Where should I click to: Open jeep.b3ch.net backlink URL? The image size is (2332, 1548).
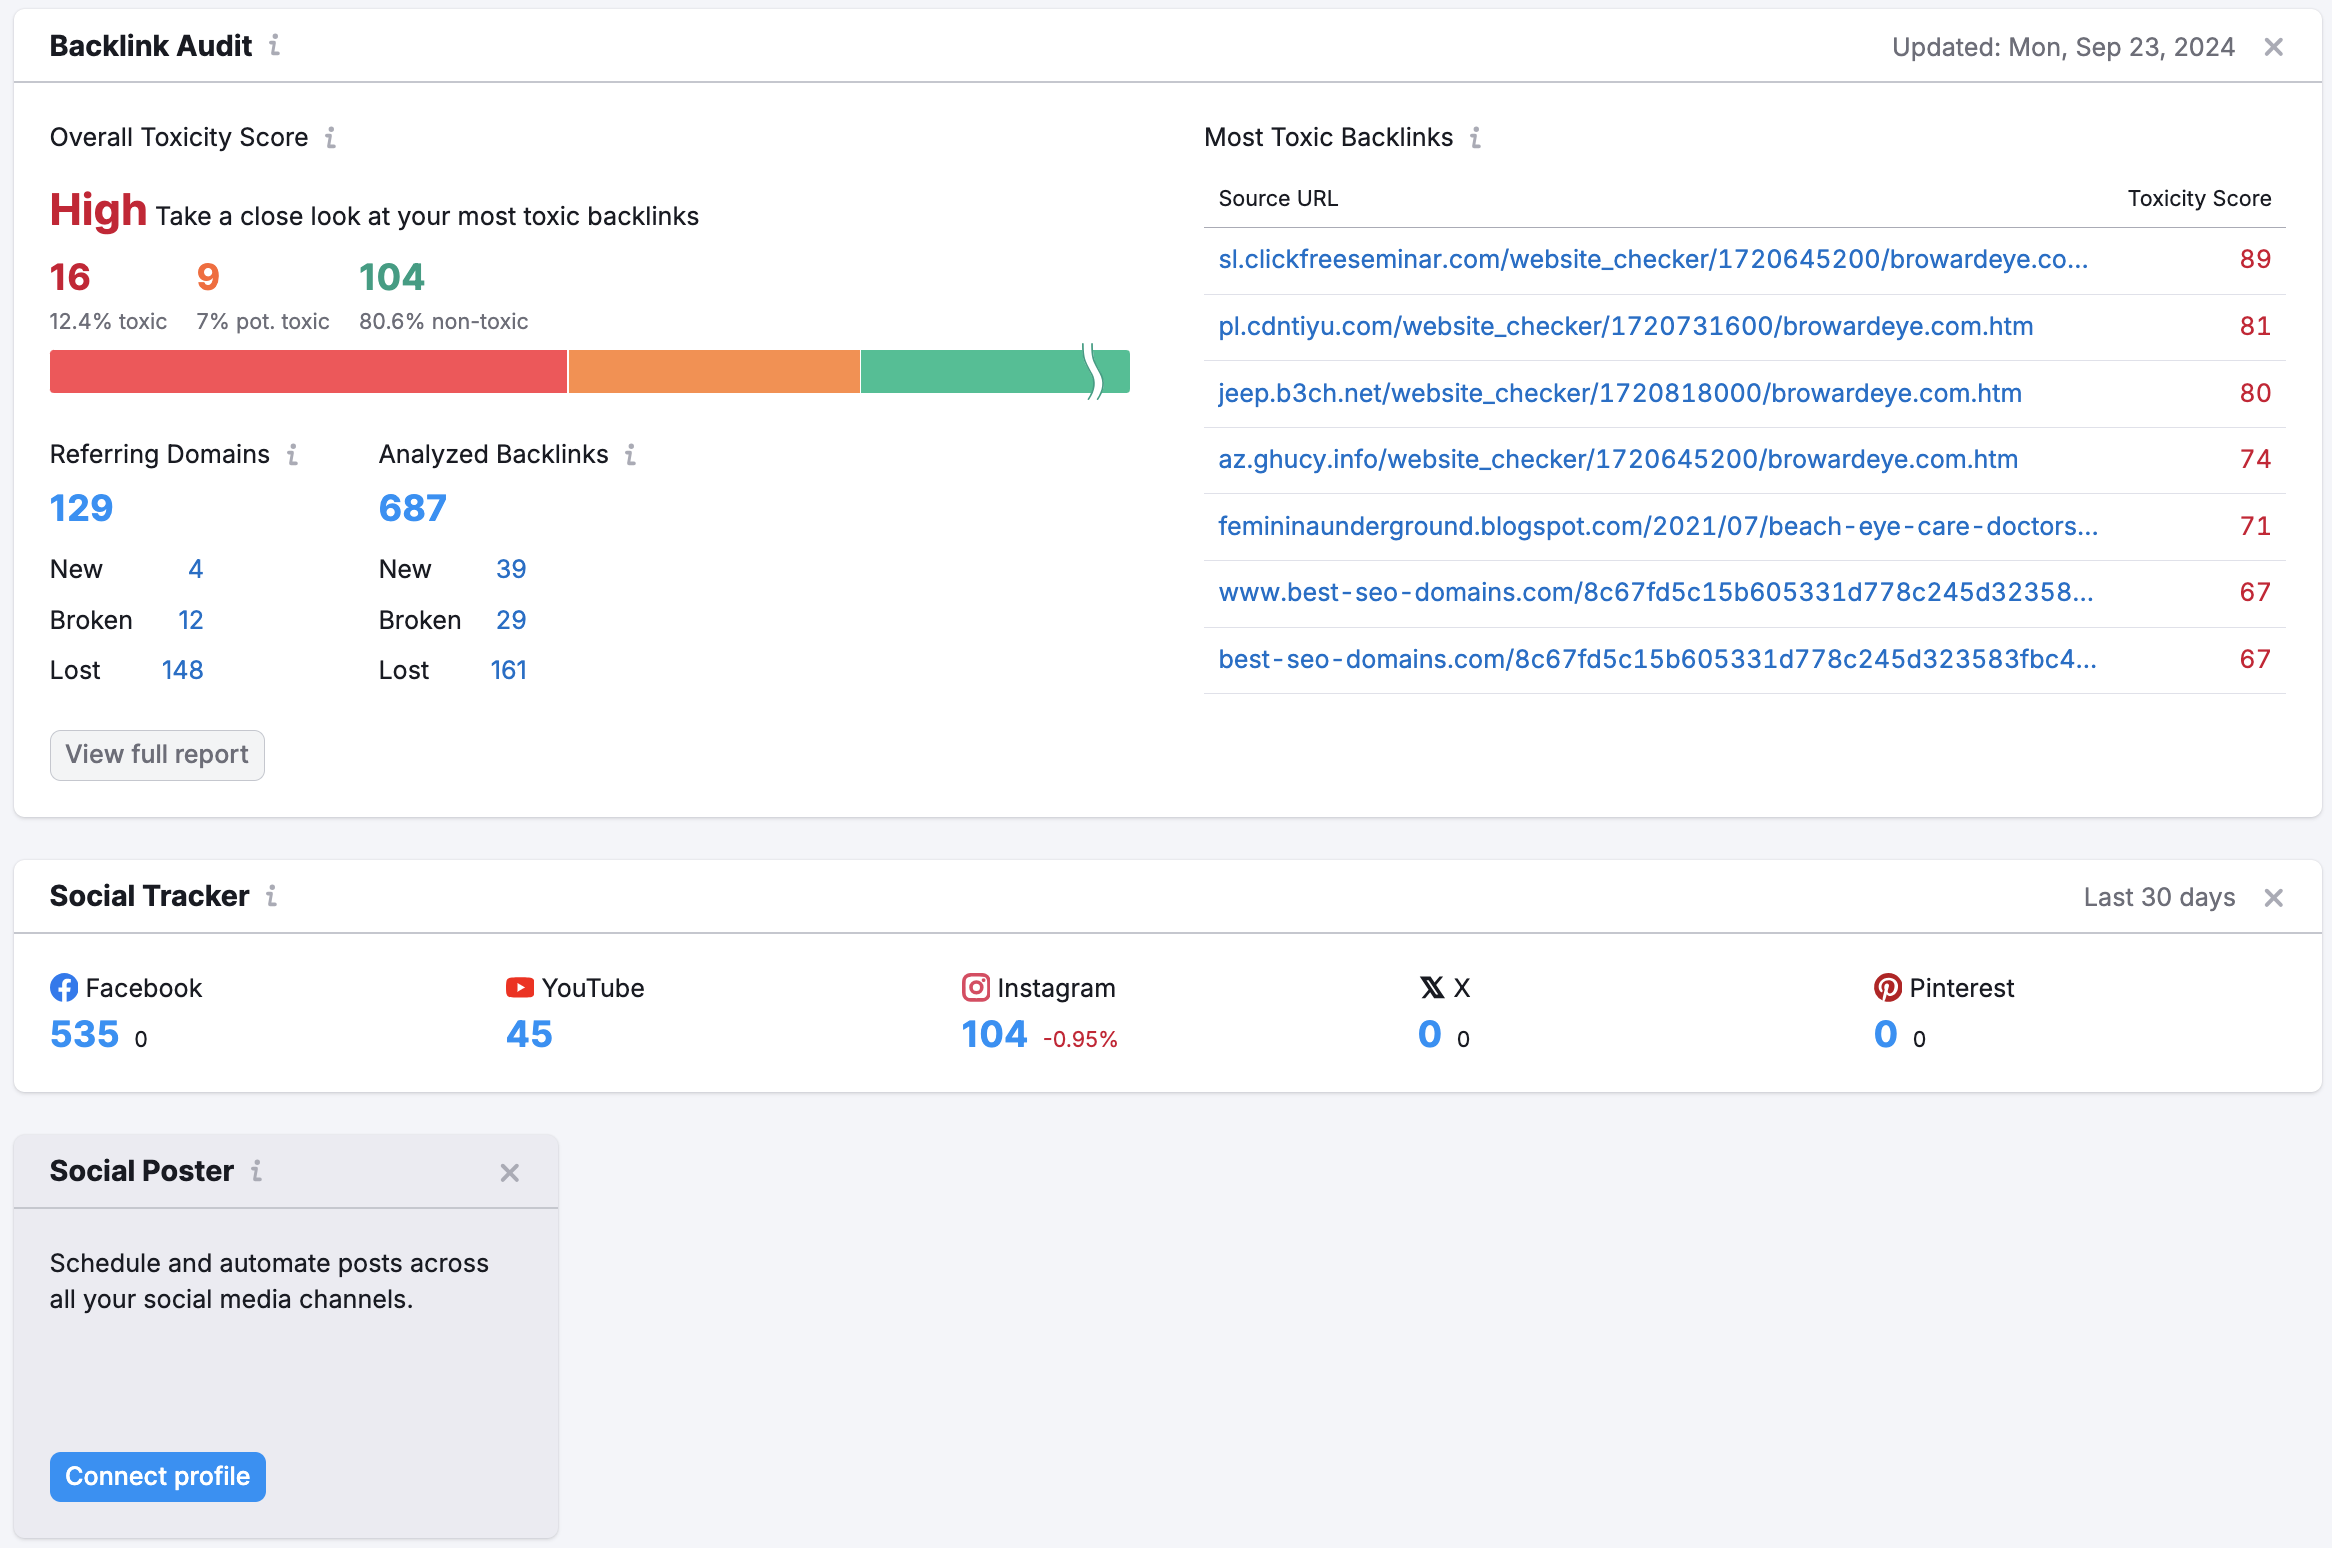[1620, 394]
